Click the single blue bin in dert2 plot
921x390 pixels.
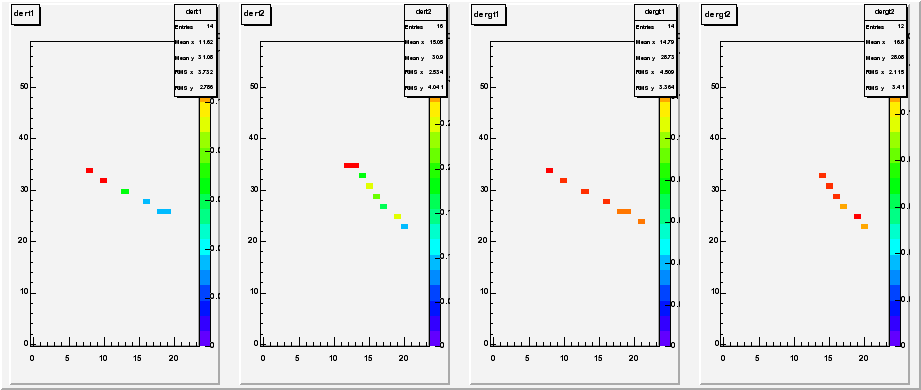tap(405, 227)
